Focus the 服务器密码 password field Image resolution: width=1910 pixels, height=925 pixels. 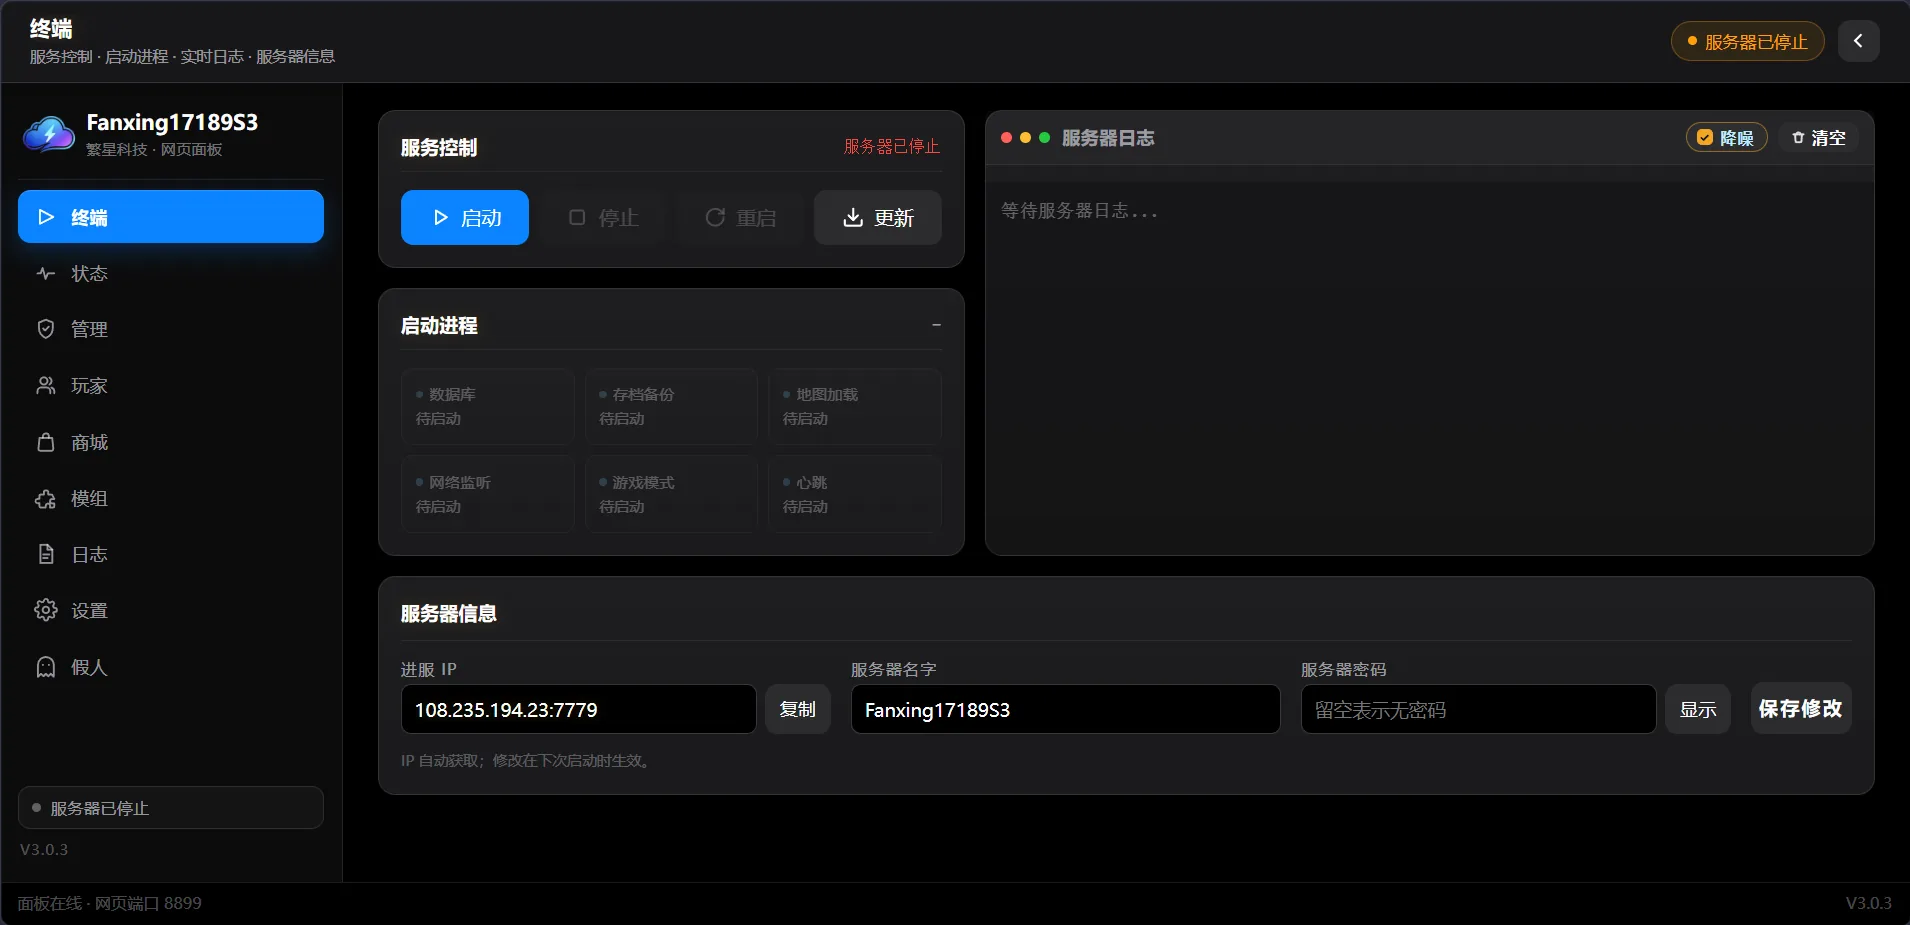pyautogui.click(x=1478, y=709)
